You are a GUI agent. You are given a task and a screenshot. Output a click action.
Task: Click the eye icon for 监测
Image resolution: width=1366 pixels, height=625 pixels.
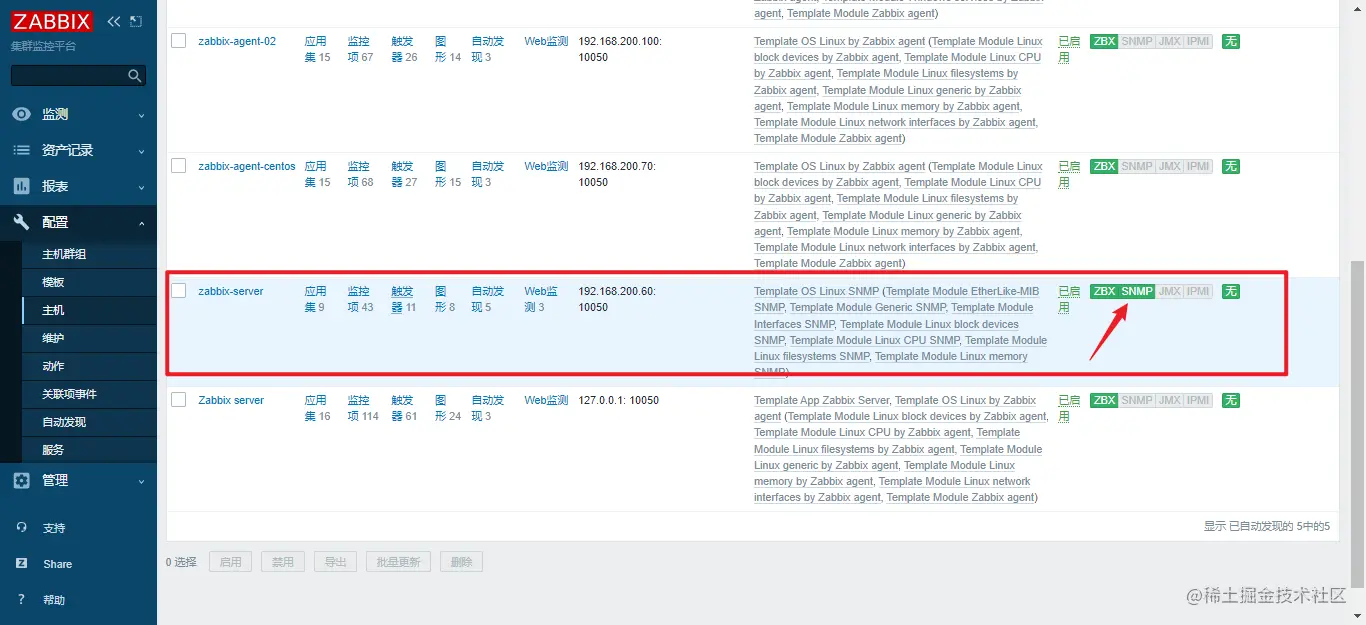click(21, 114)
